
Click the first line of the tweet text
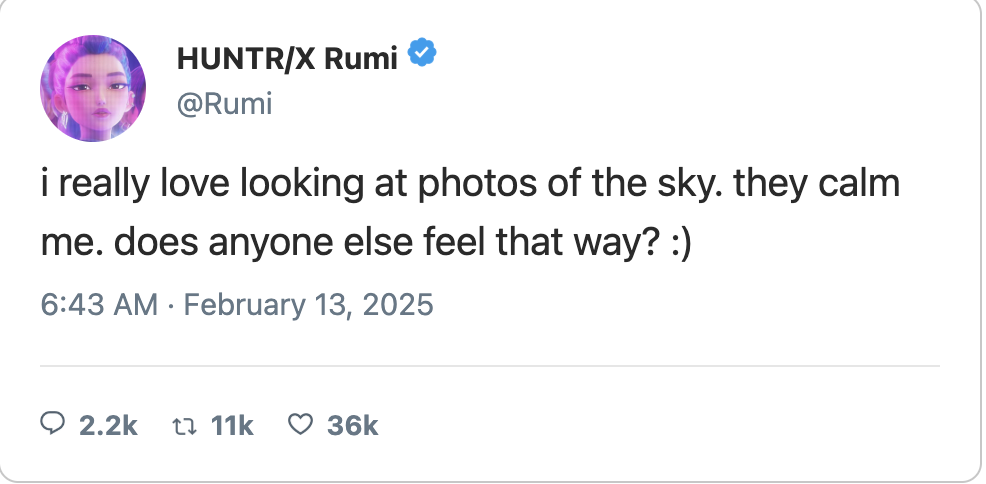470,186
